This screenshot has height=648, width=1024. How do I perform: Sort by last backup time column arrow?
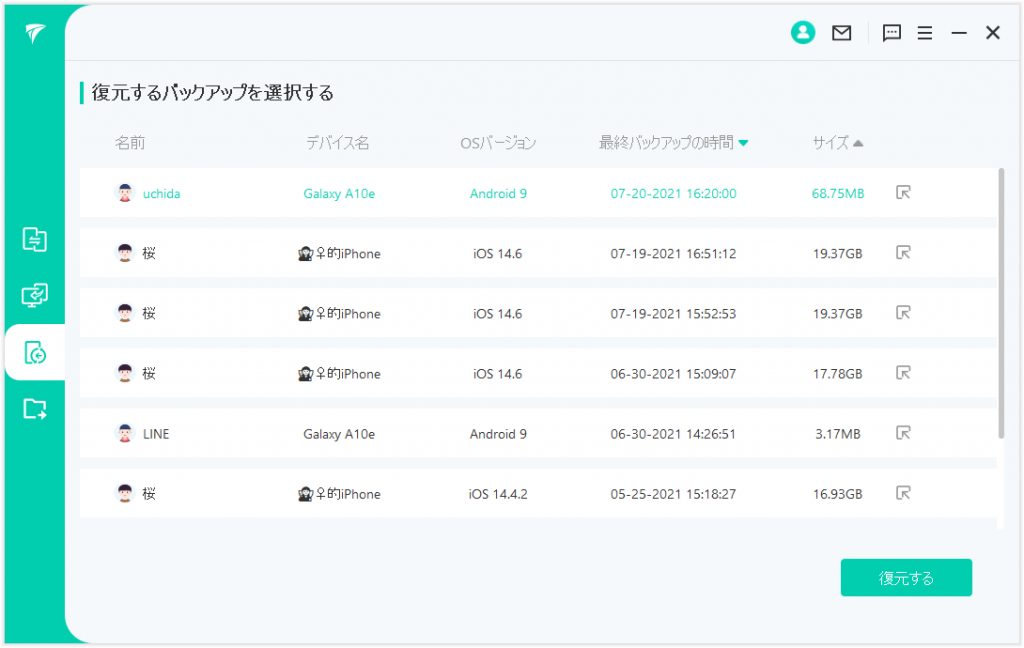(743, 143)
